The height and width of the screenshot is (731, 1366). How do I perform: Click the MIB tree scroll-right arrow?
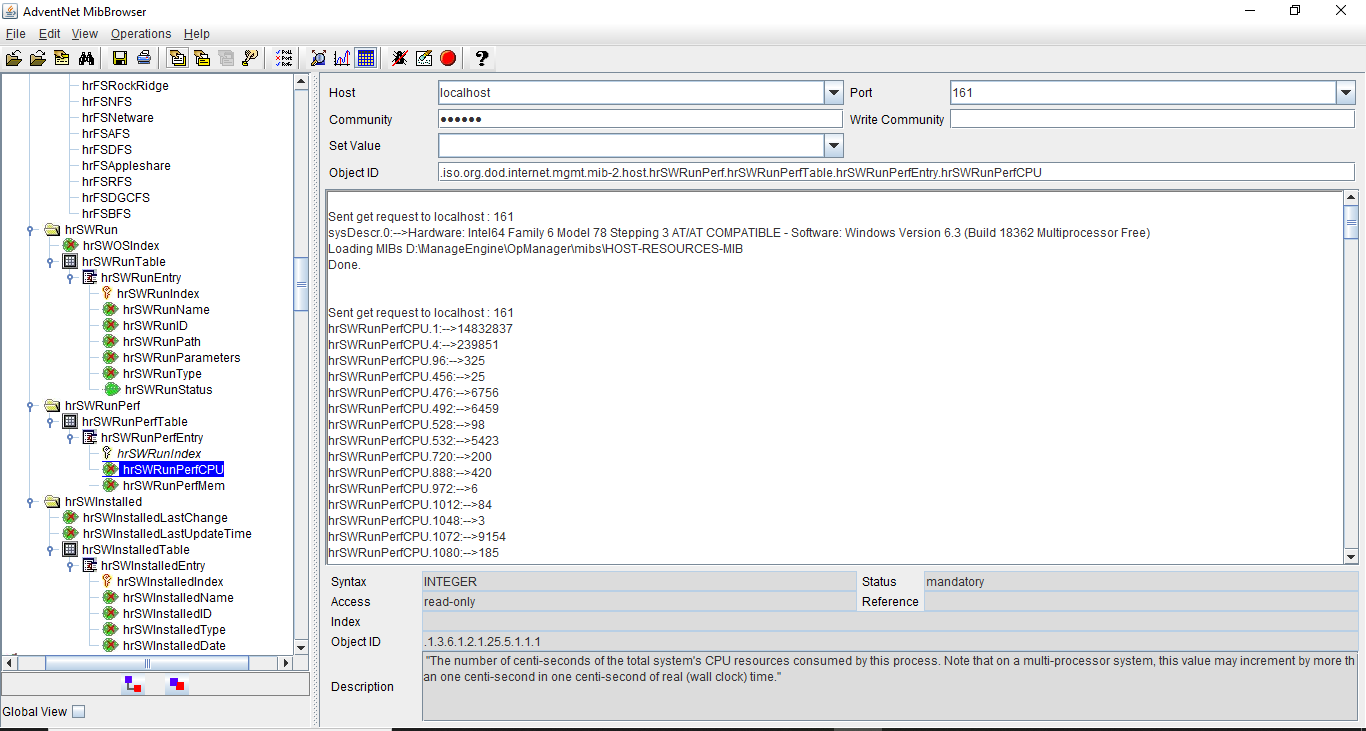pos(286,663)
